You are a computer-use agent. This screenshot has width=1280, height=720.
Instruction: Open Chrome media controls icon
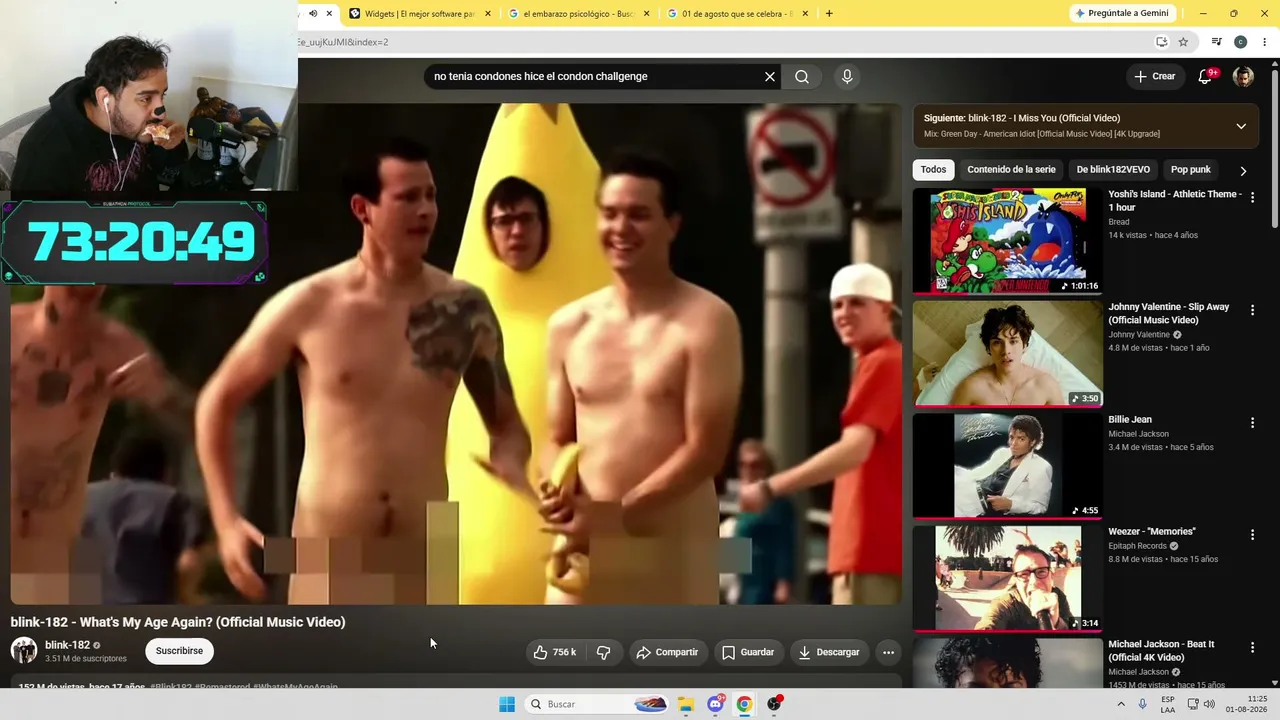[x=1216, y=42]
